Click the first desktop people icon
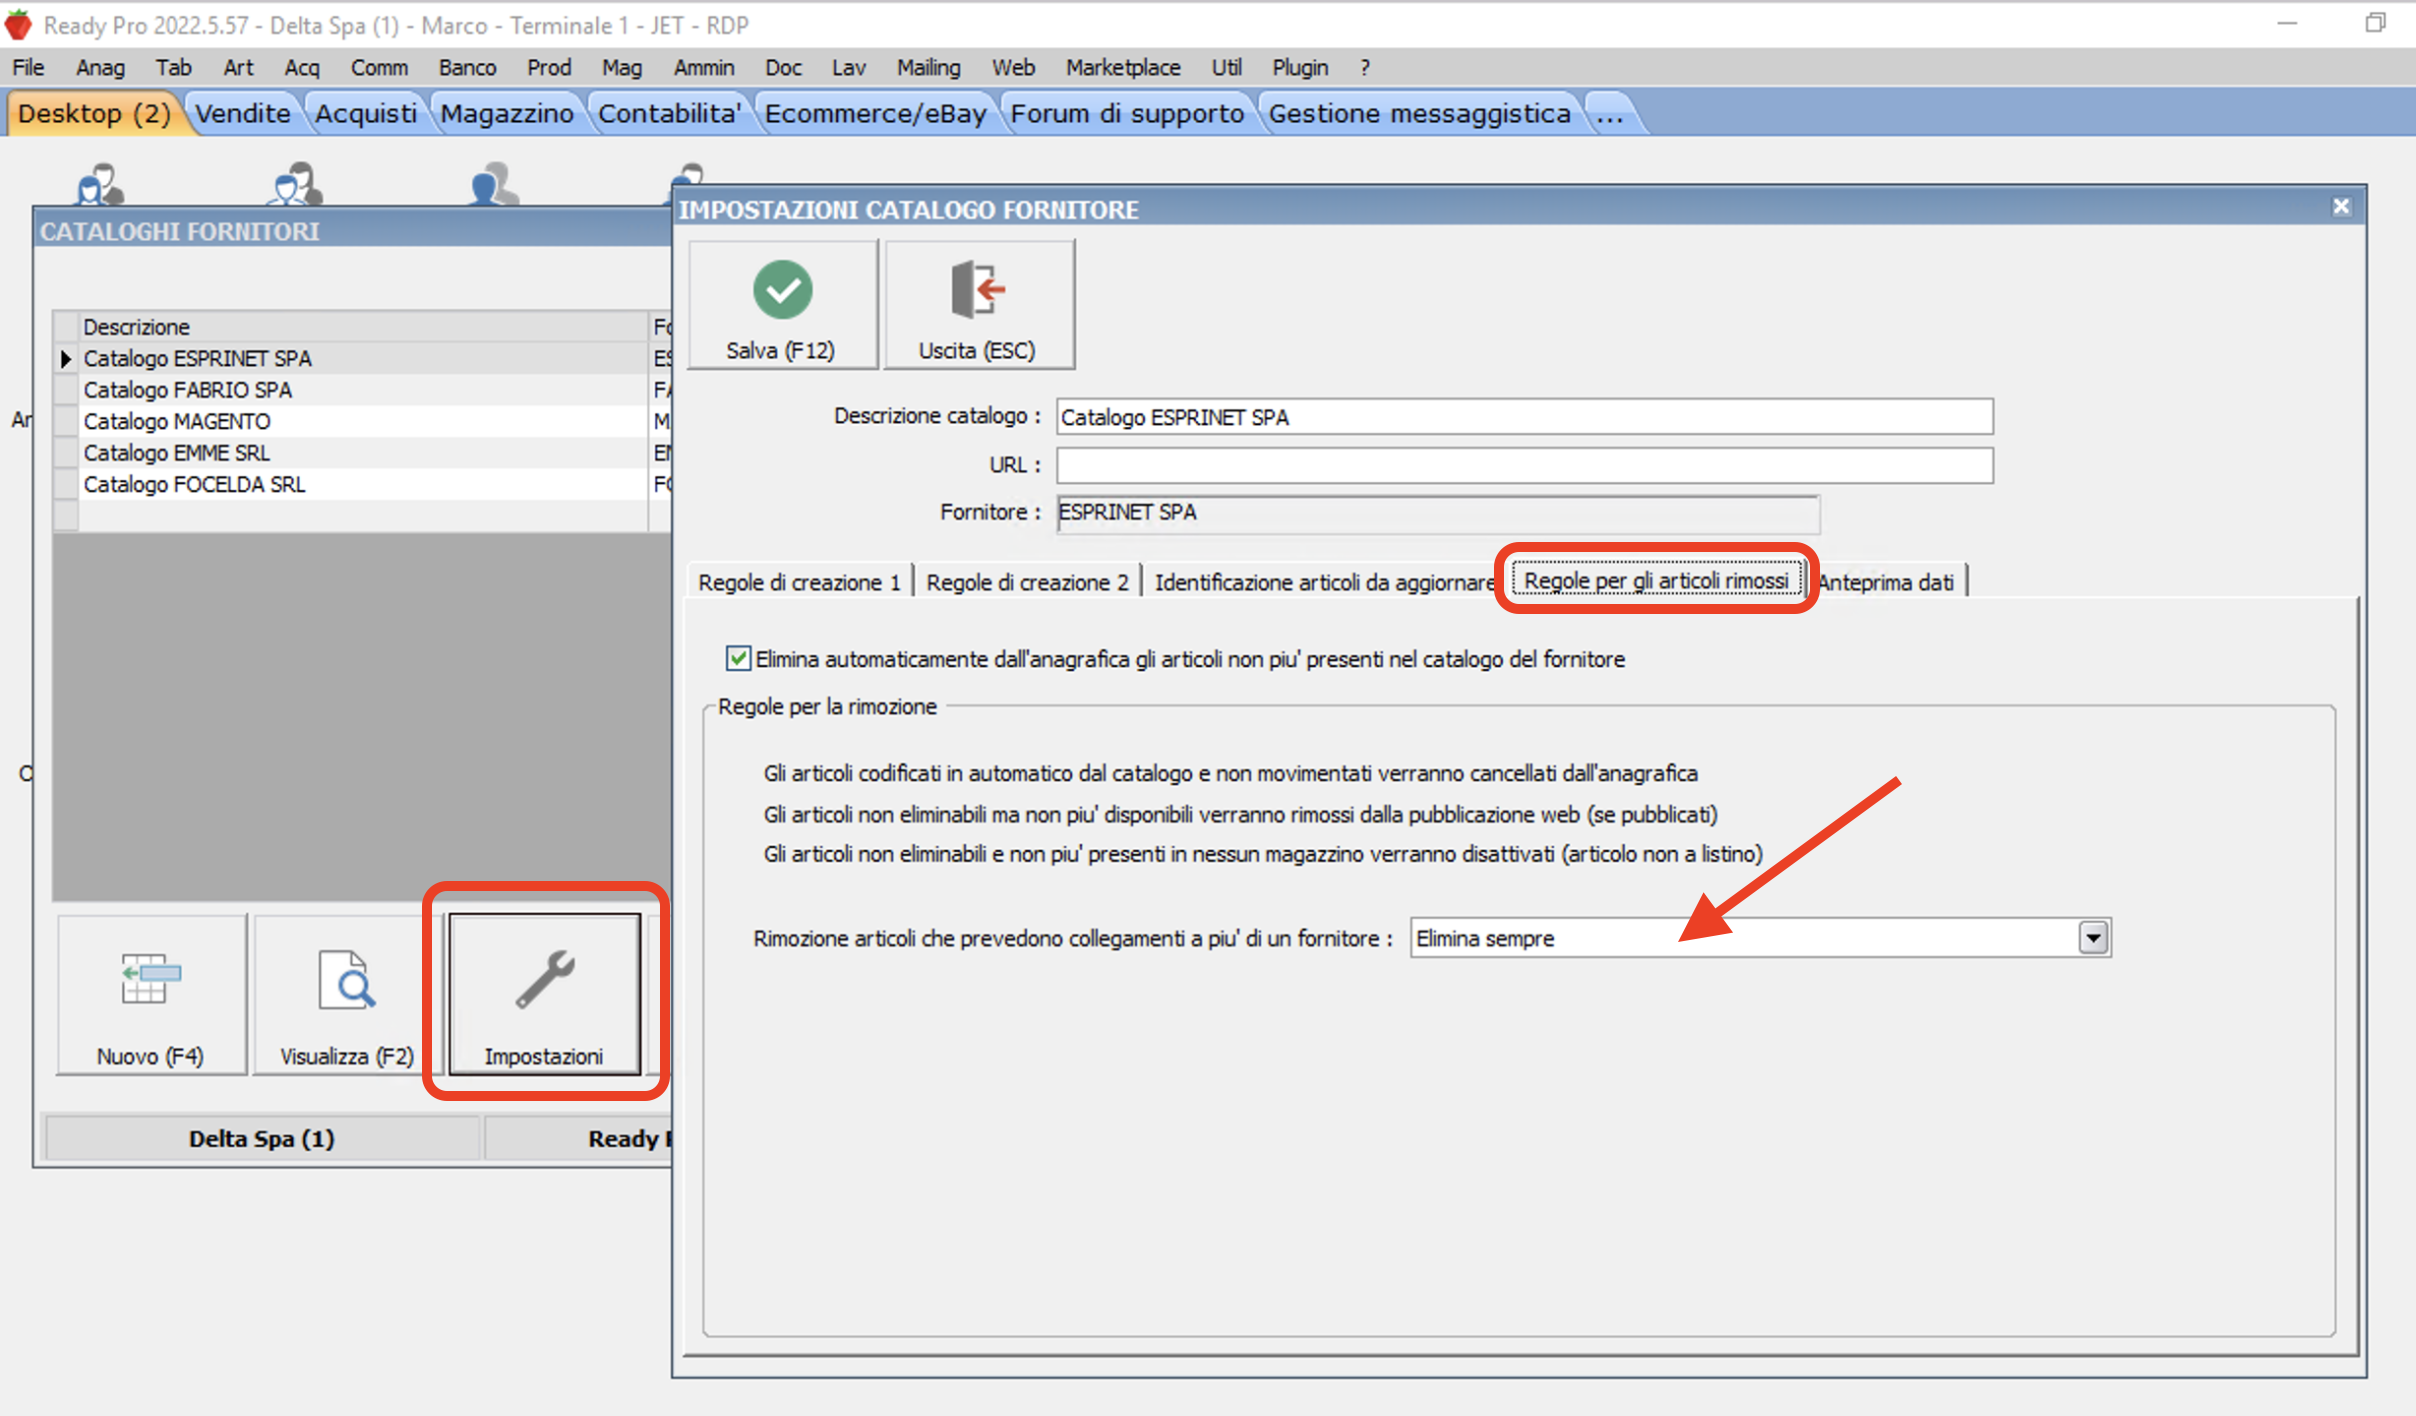 point(100,185)
